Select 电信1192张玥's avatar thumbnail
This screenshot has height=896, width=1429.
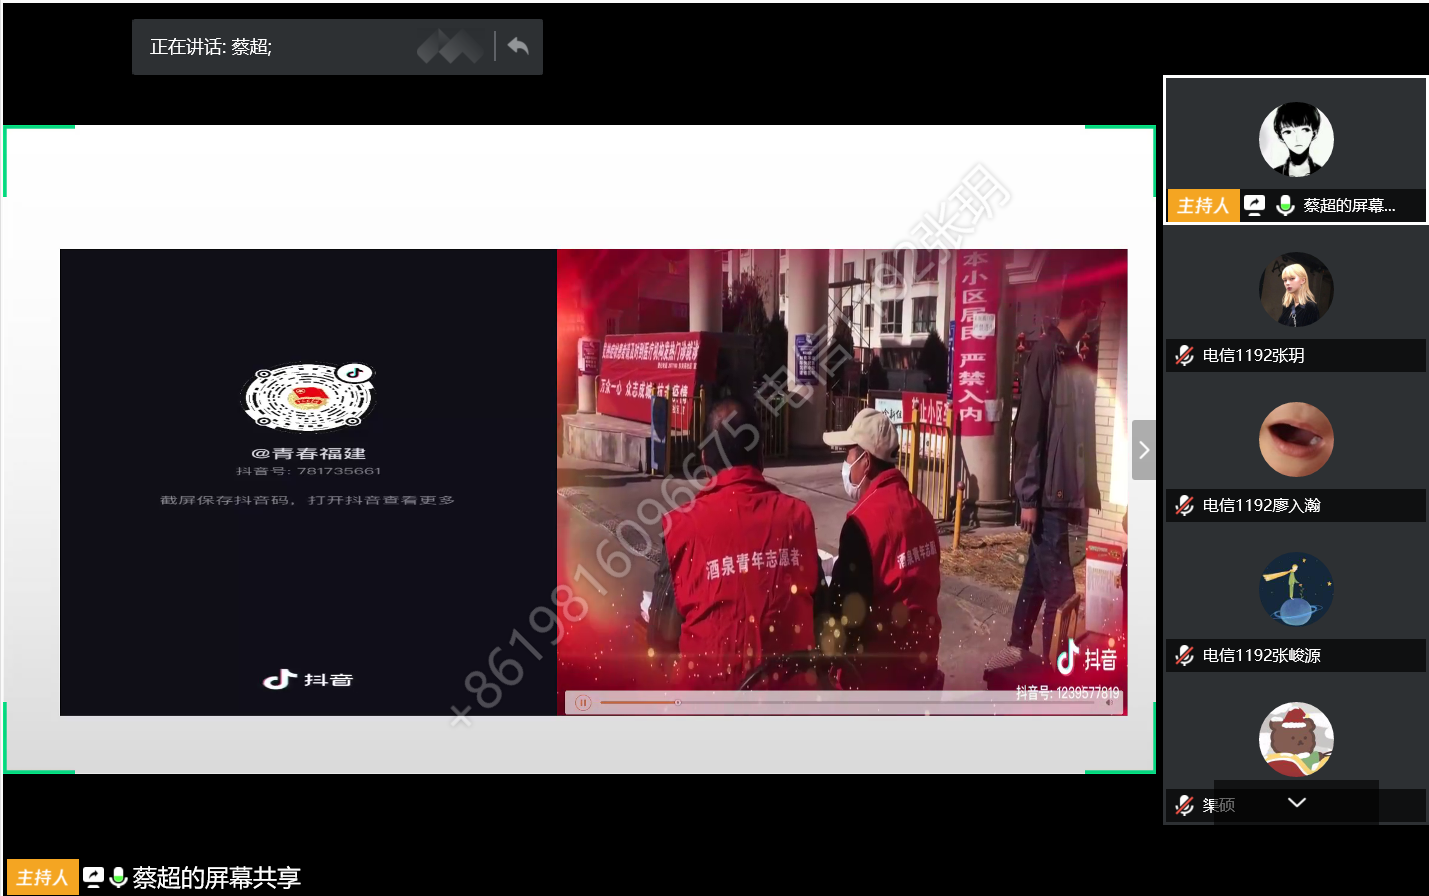pos(1296,289)
